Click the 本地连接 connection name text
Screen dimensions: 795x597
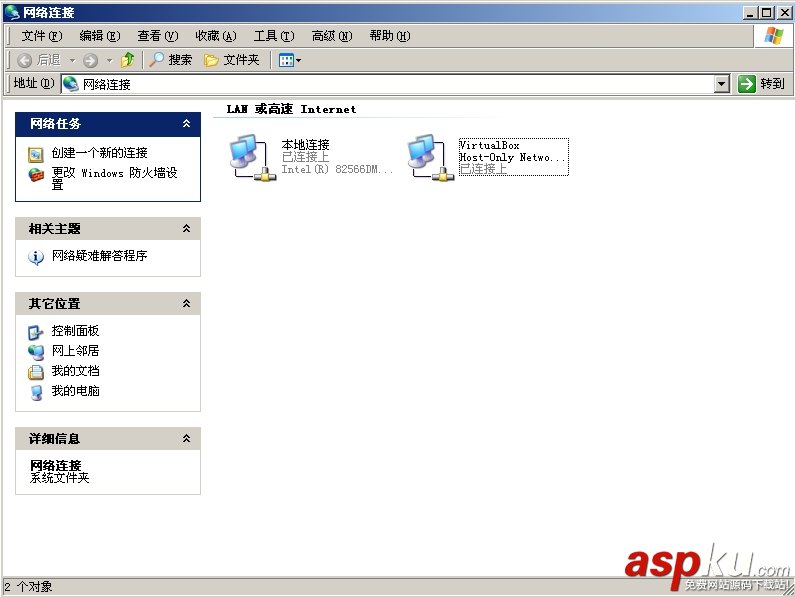coord(305,145)
